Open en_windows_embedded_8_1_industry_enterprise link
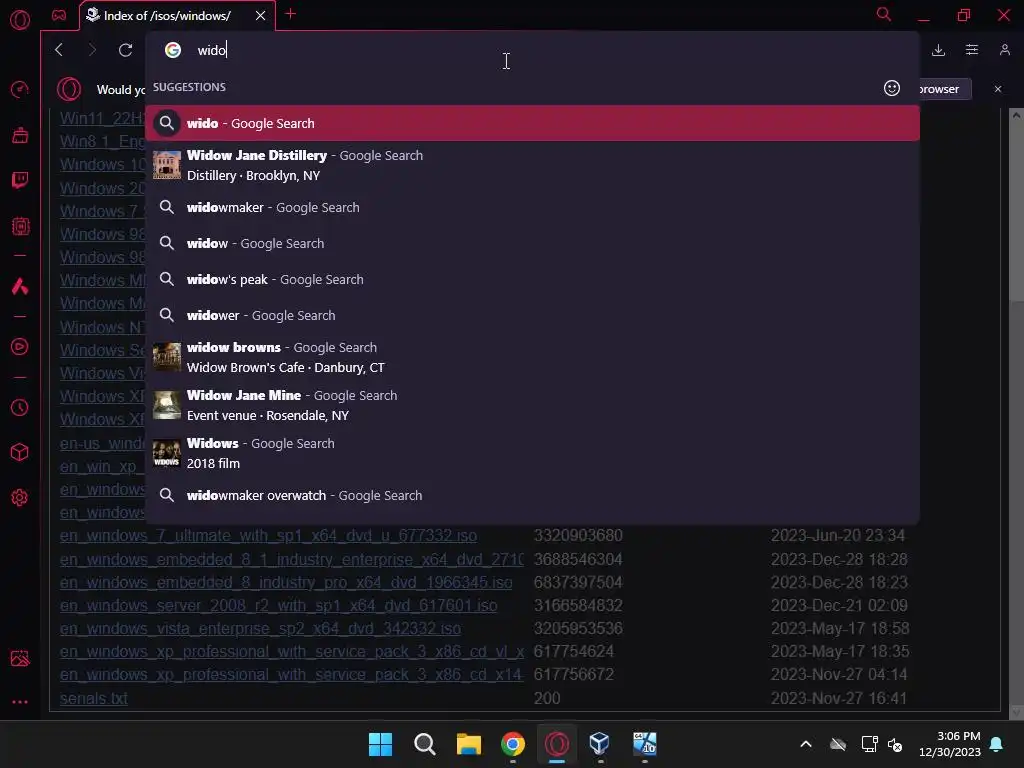 (x=291, y=560)
